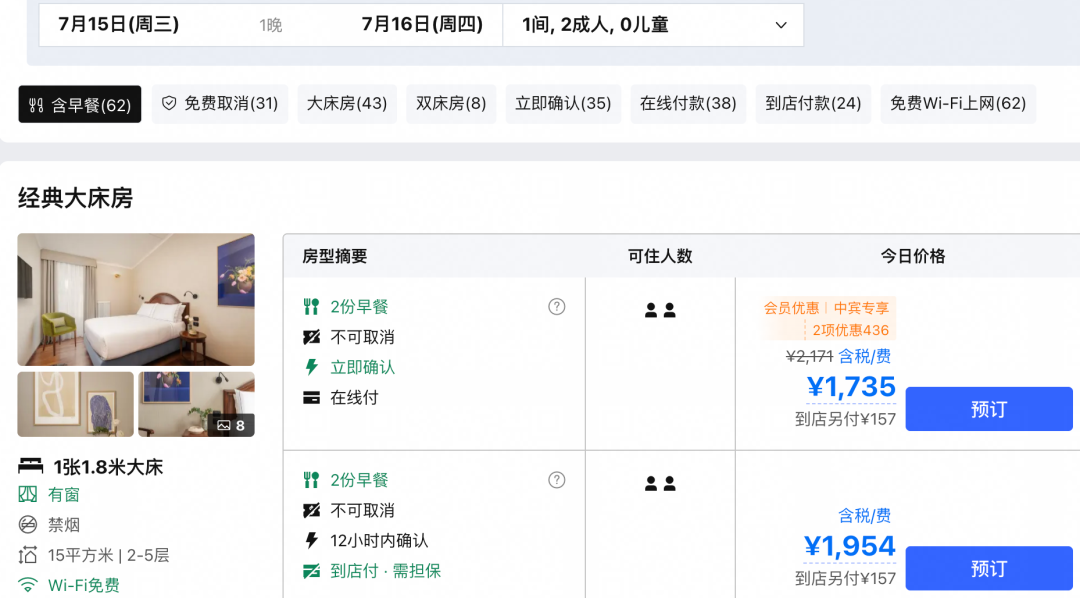Open the photo gallery thumbnail showing 8 images
1080x598 pixels.
pos(196,404)
